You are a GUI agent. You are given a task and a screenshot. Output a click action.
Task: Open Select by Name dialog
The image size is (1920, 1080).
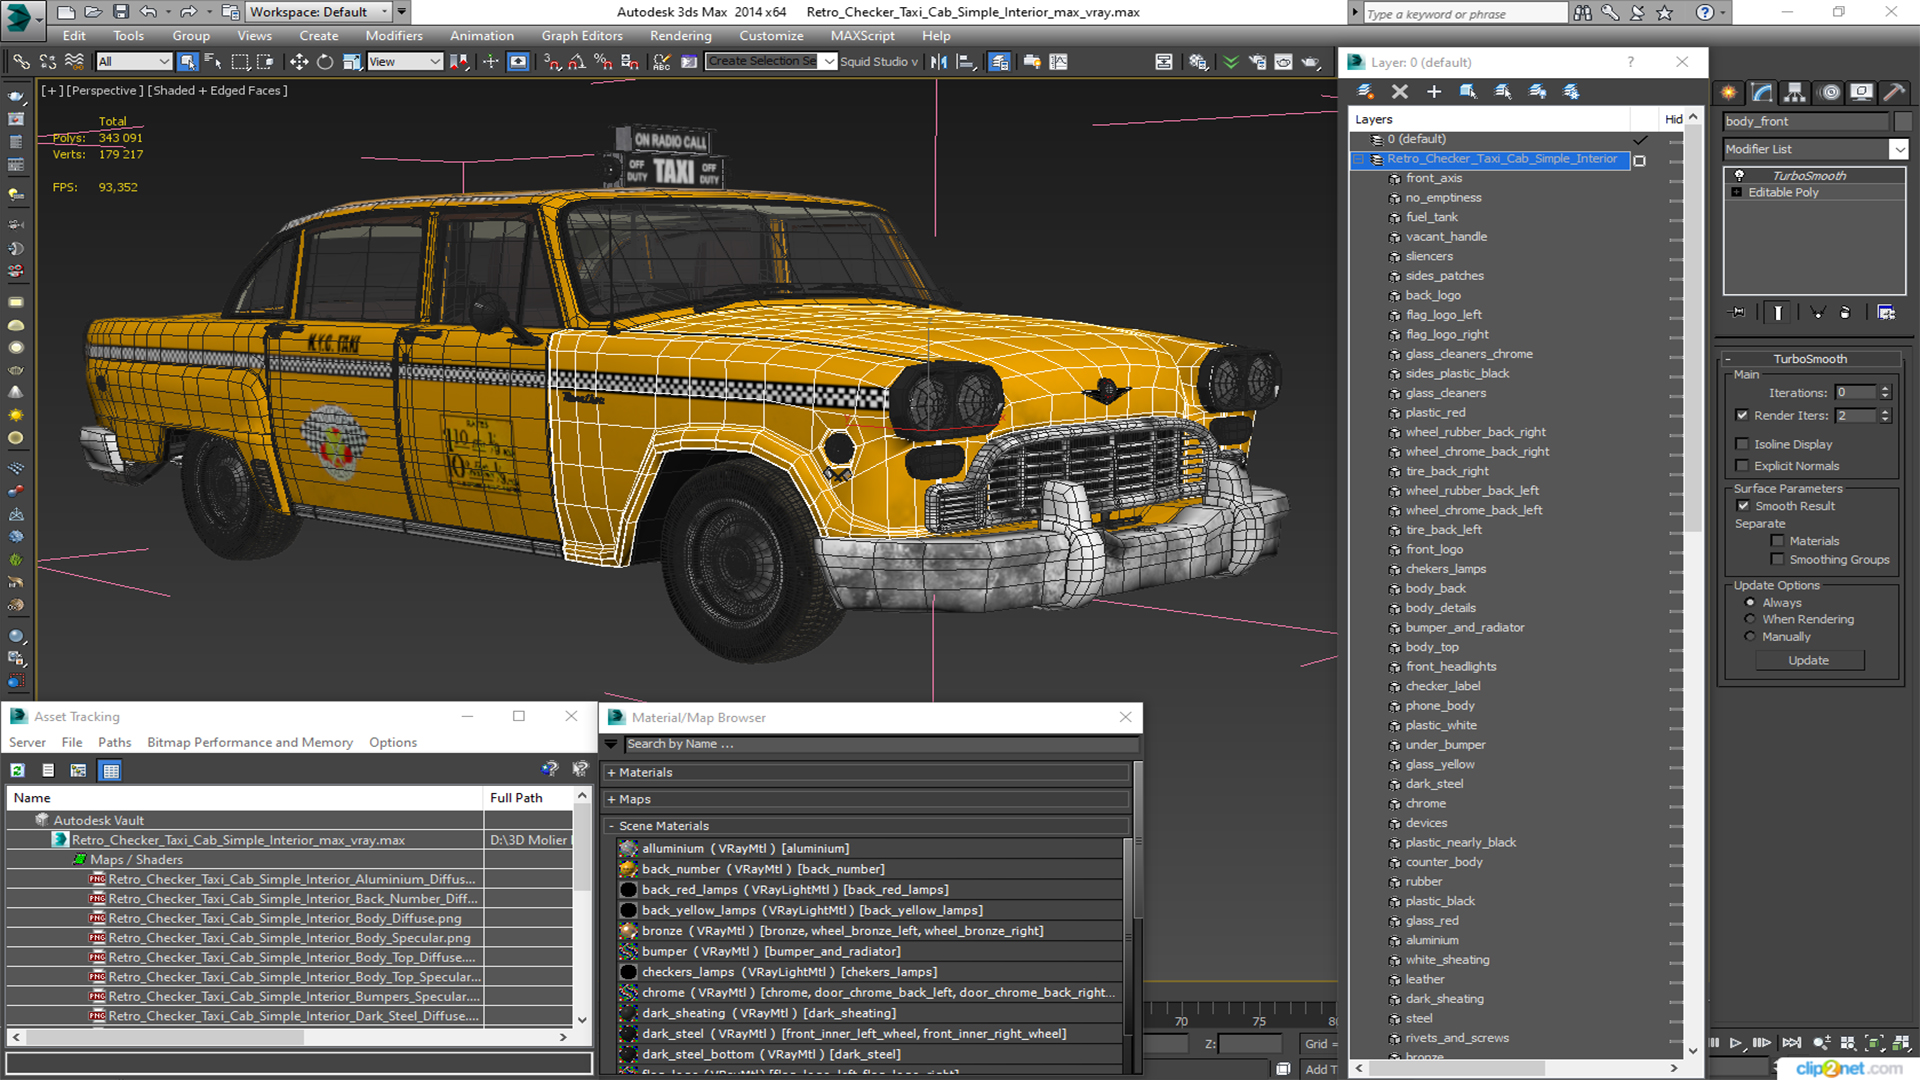pos(213,62)
